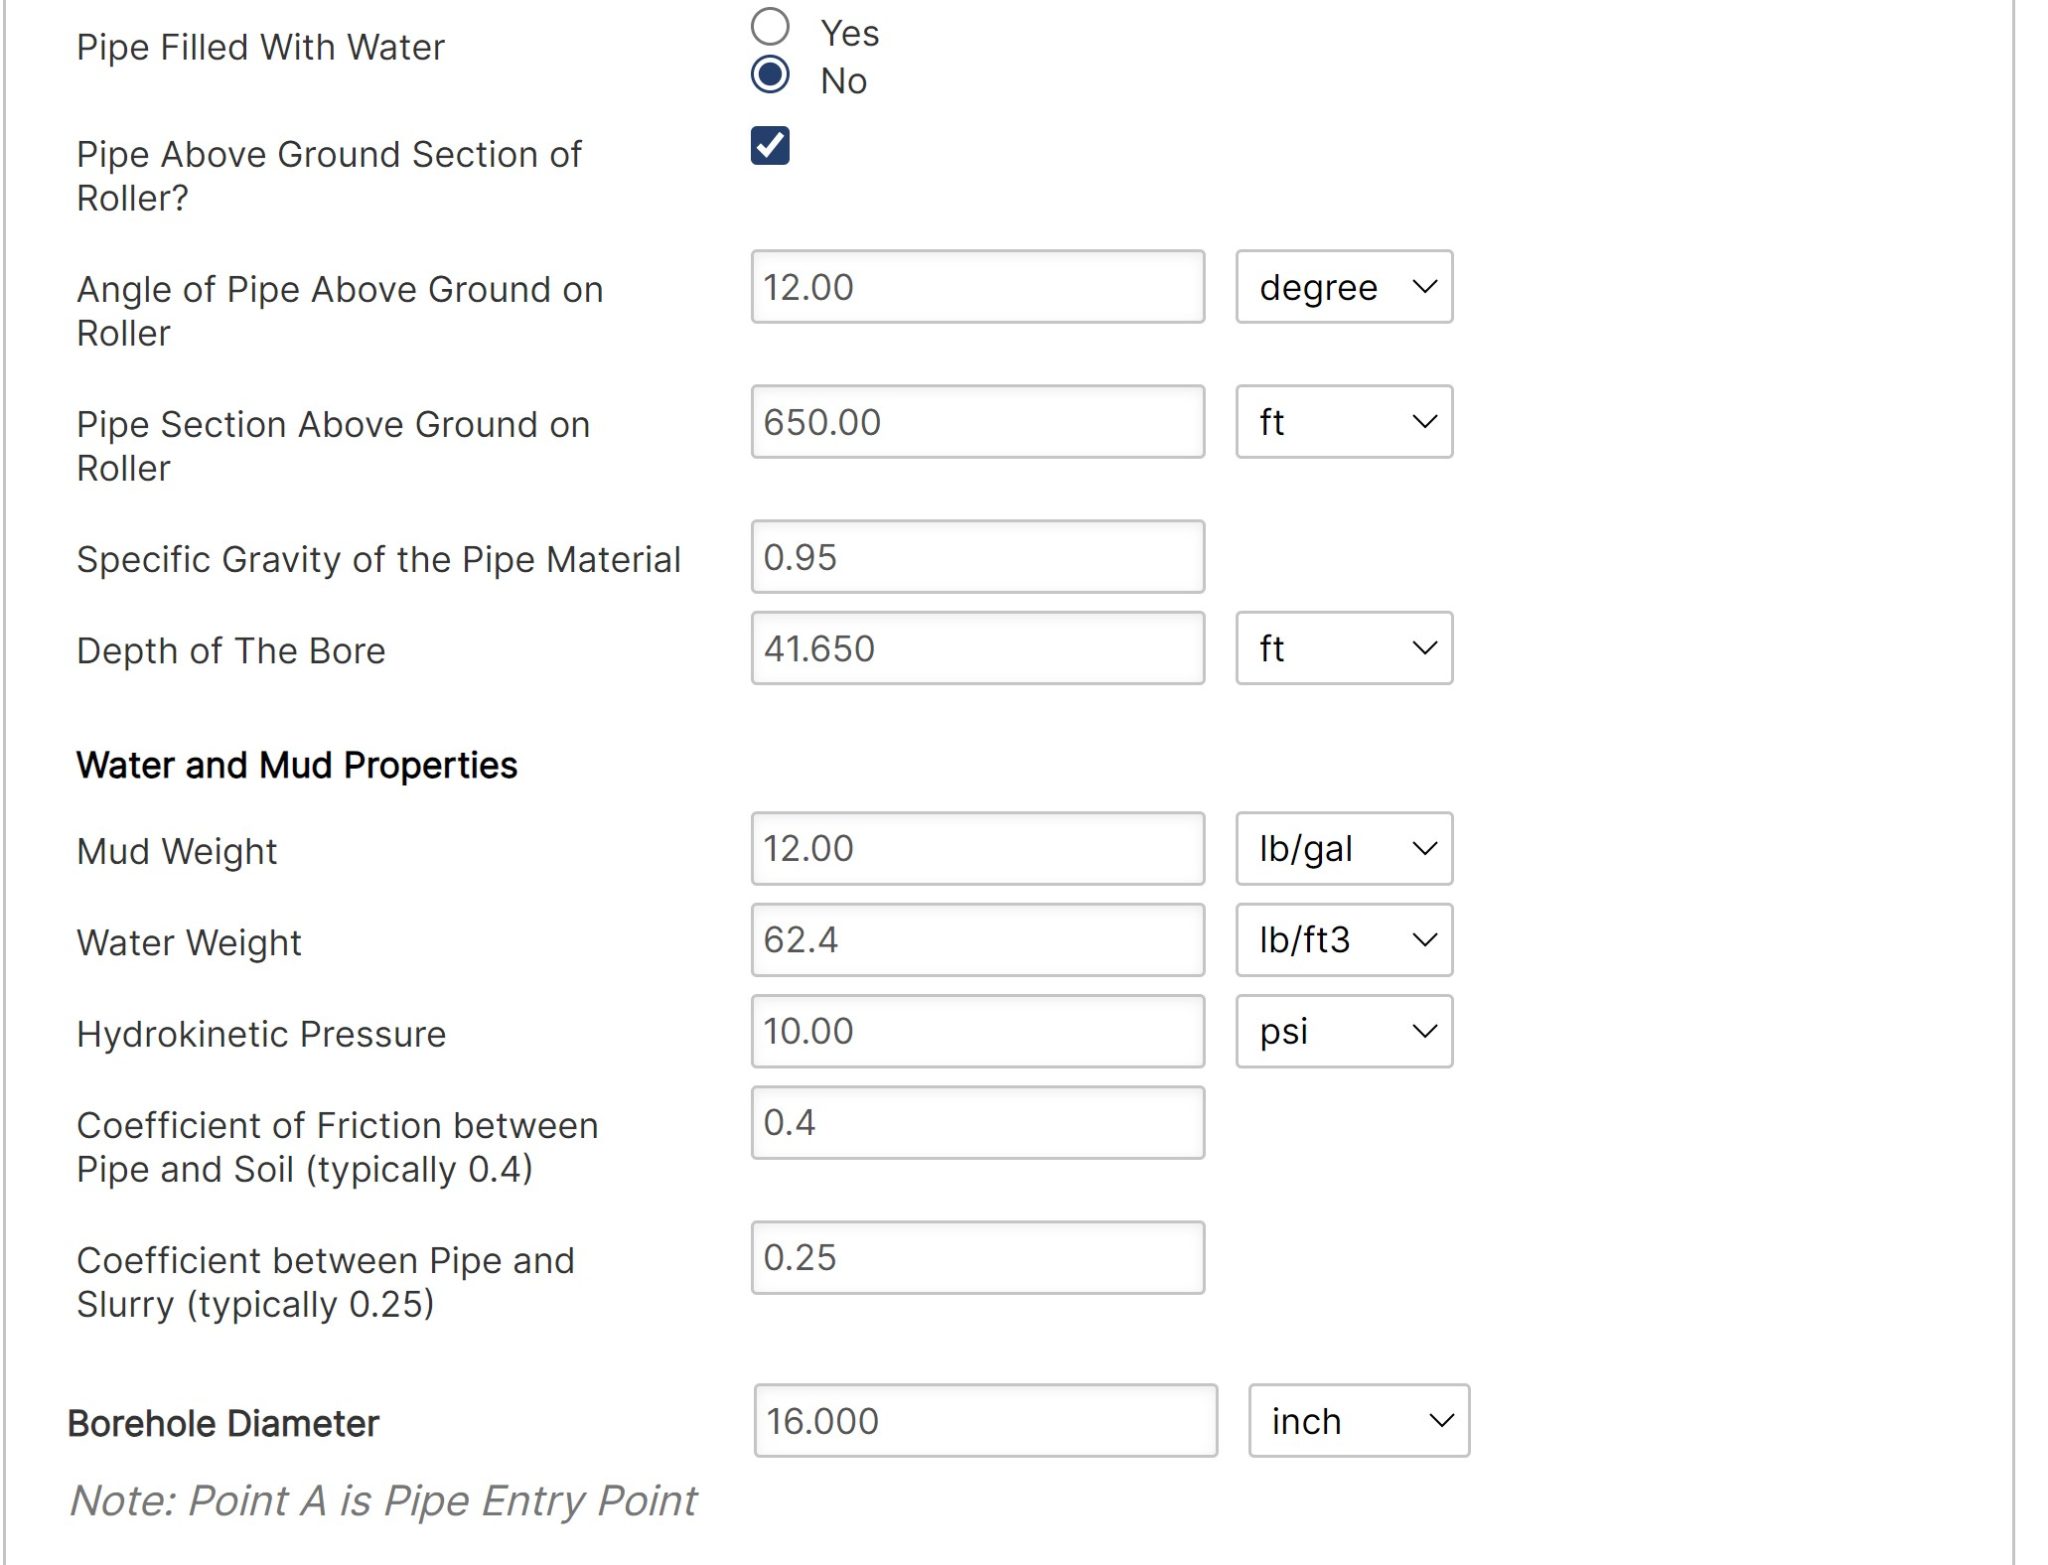Open the psi unit dropdown
Screen dimensions: 2048x1565
click(1343, 1031)
